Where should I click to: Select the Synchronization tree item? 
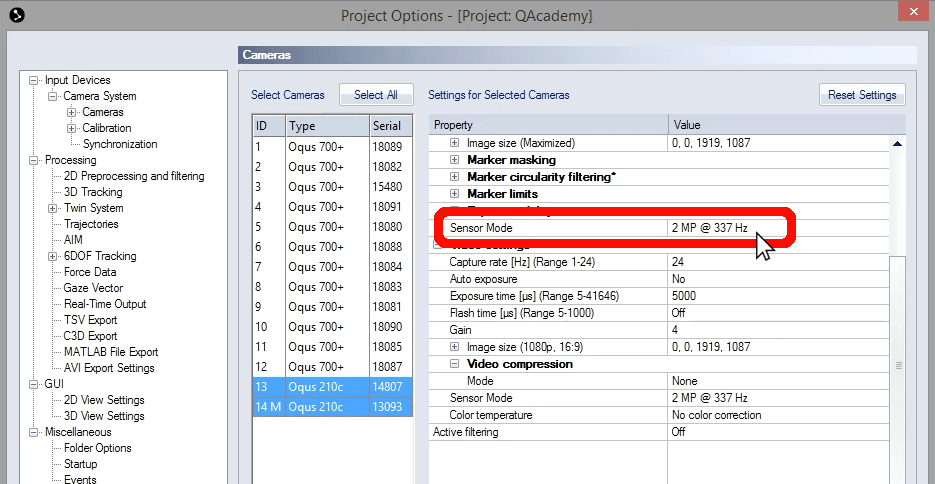[x=120, y=144]
